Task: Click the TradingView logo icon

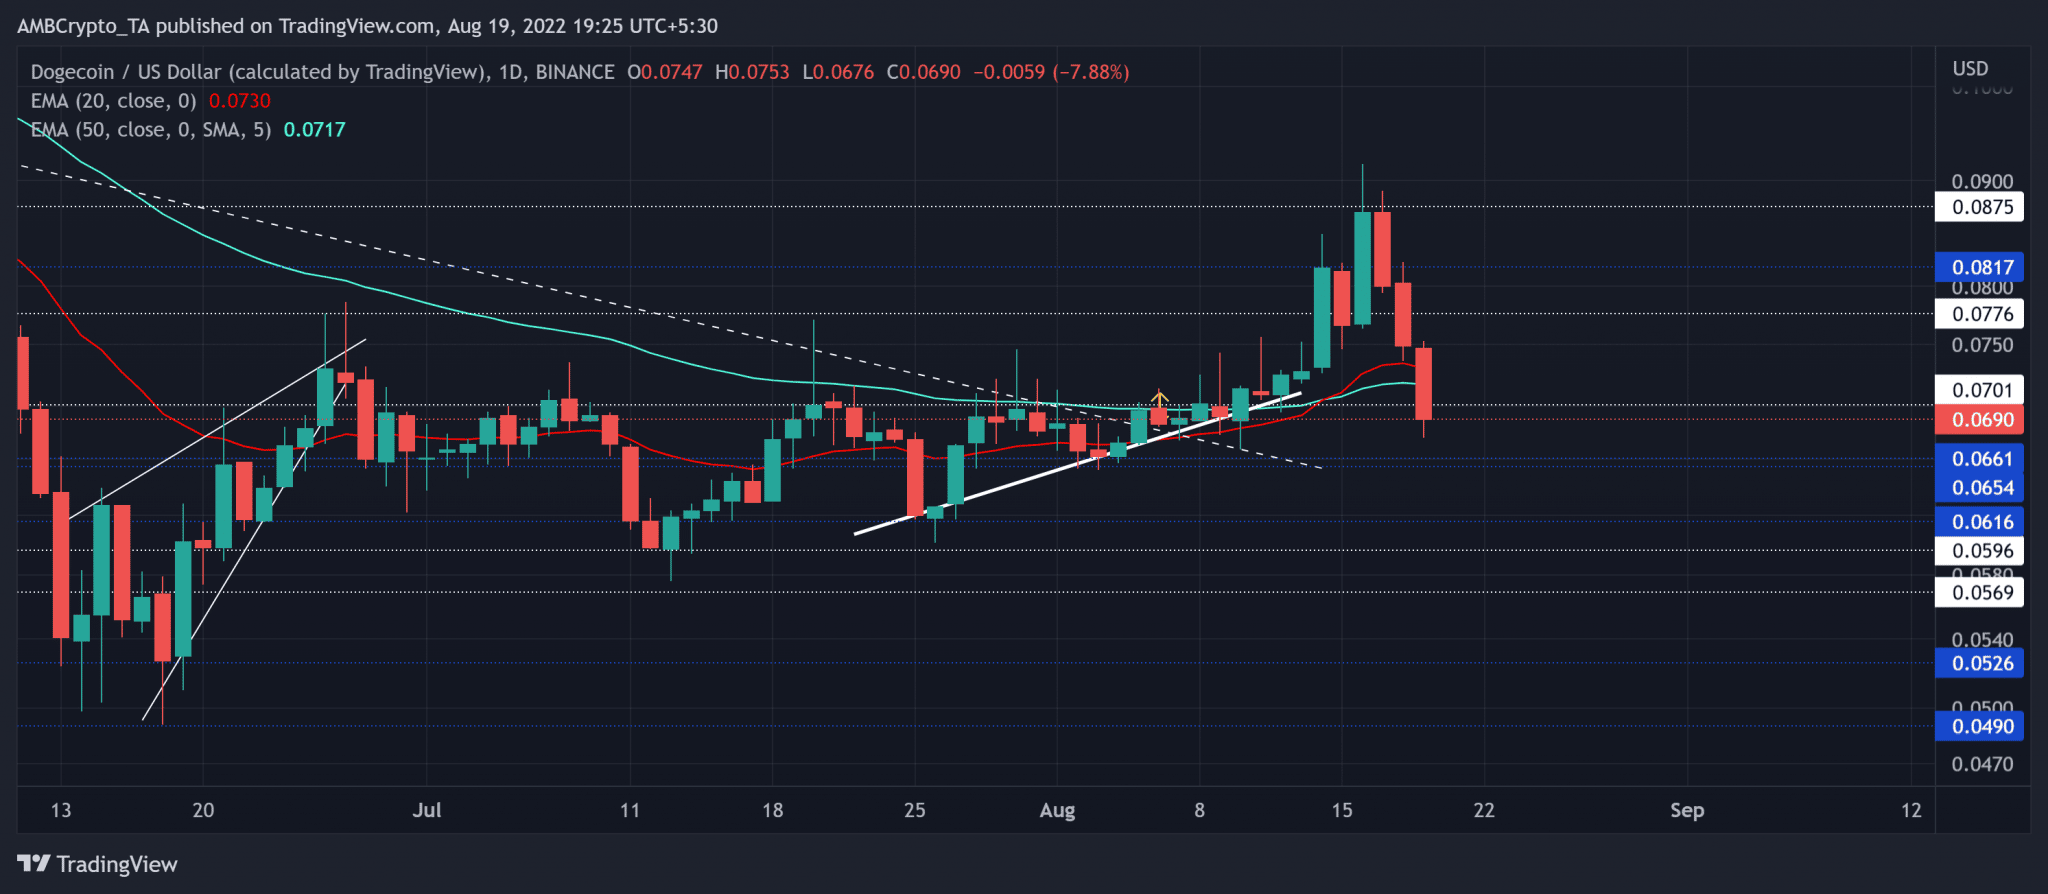Action: (33, 864)
